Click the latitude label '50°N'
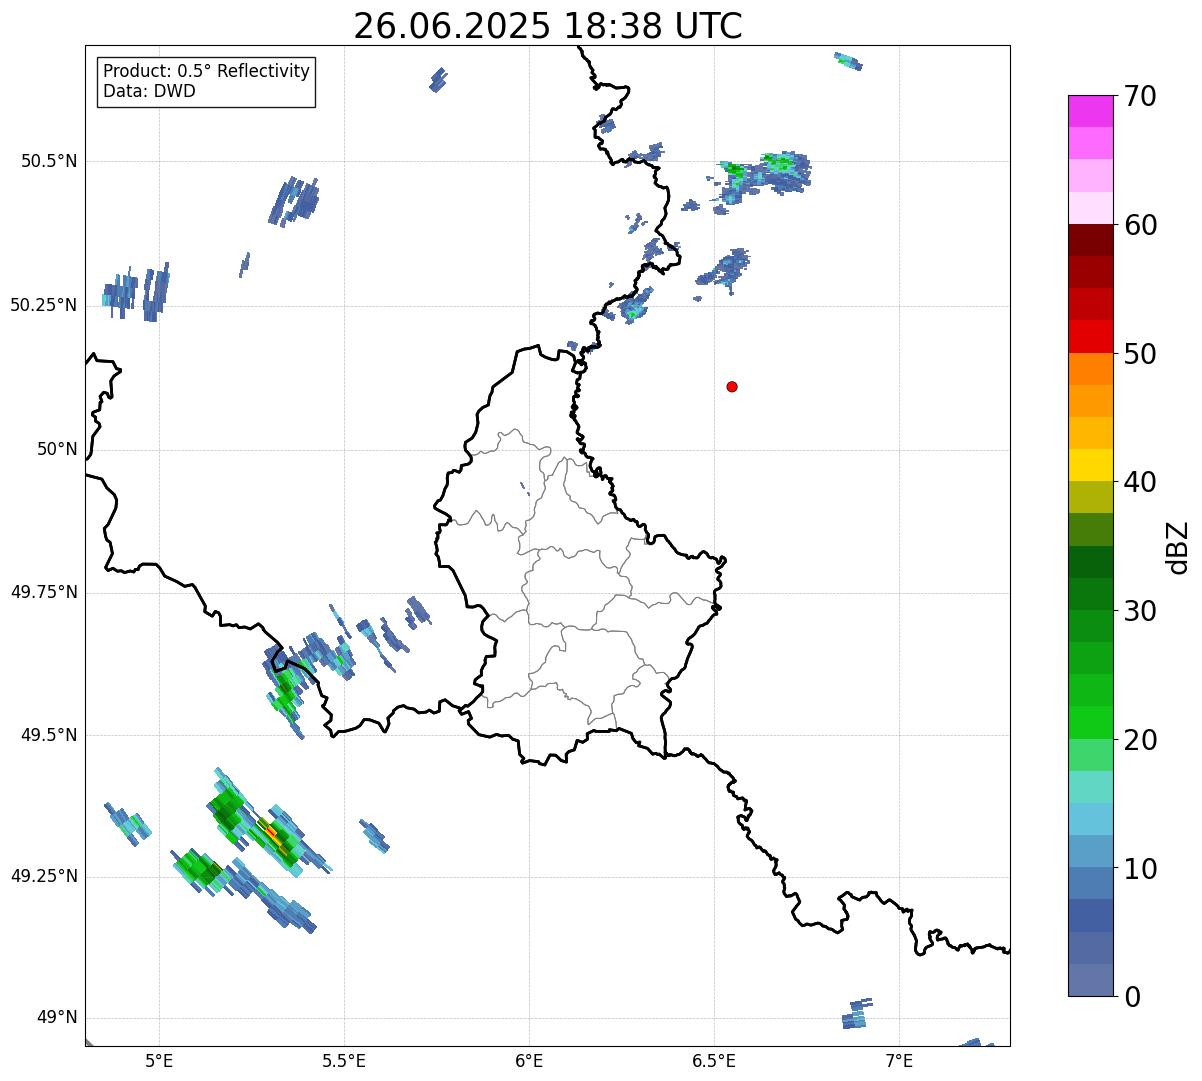 [x=57, y=449]
